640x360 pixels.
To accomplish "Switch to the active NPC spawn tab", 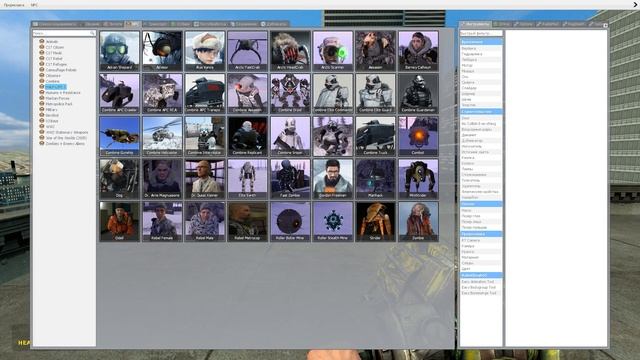I will coord(133,24).
